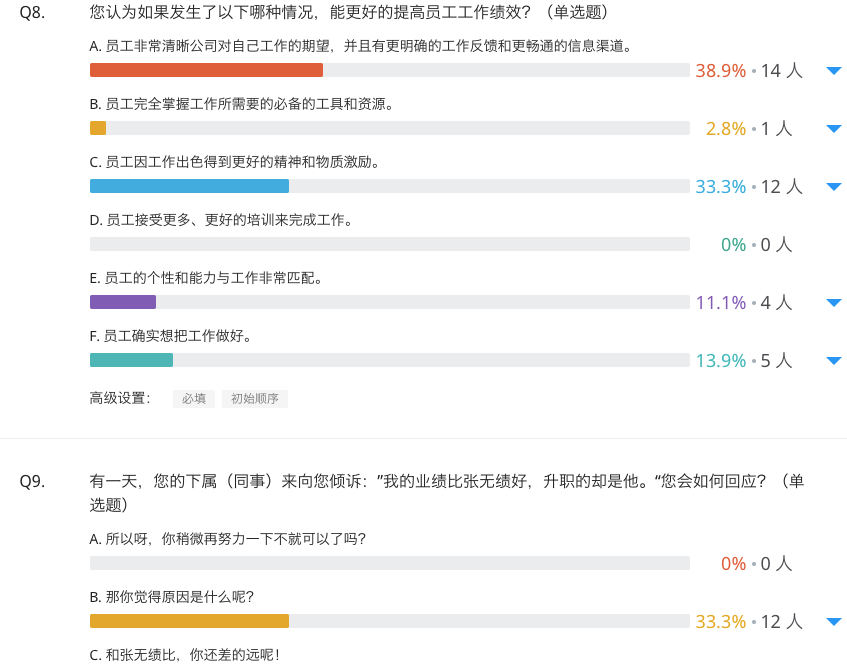Click Q8 option D text about 培训
The height and width of the screenshot is (668, 847).
tap(221, 220)
